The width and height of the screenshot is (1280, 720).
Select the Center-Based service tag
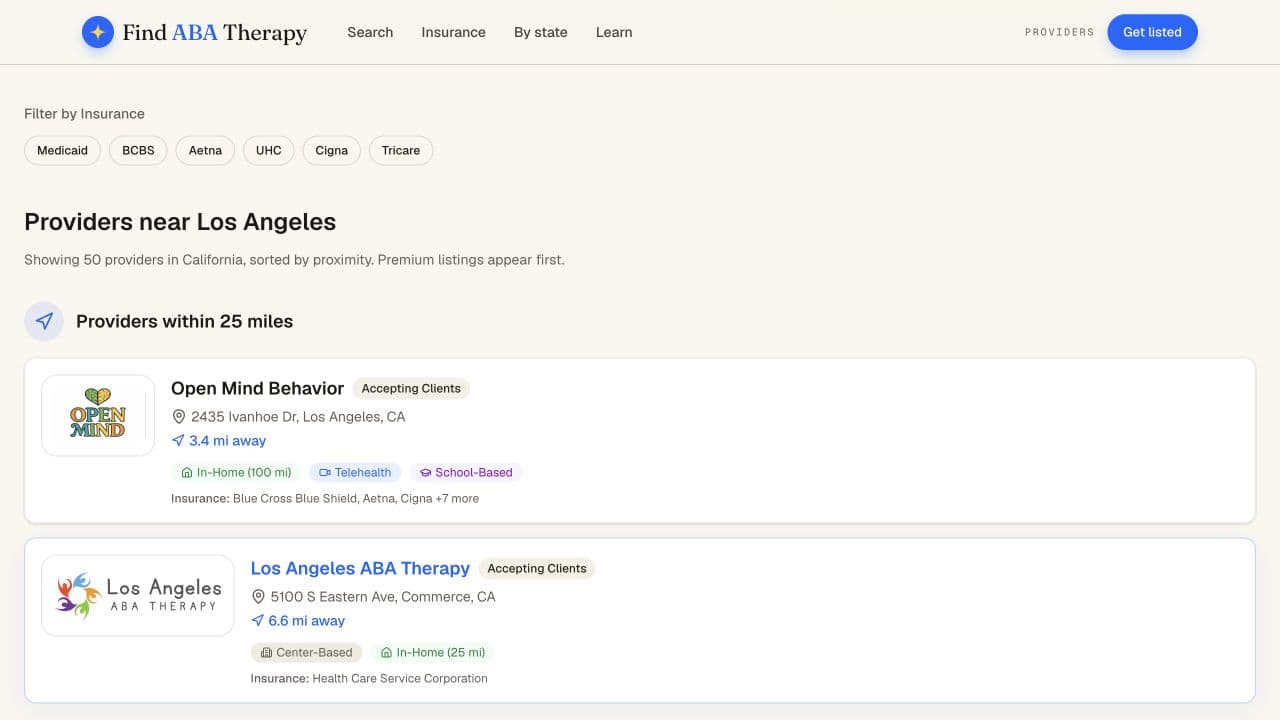point(306,652)
